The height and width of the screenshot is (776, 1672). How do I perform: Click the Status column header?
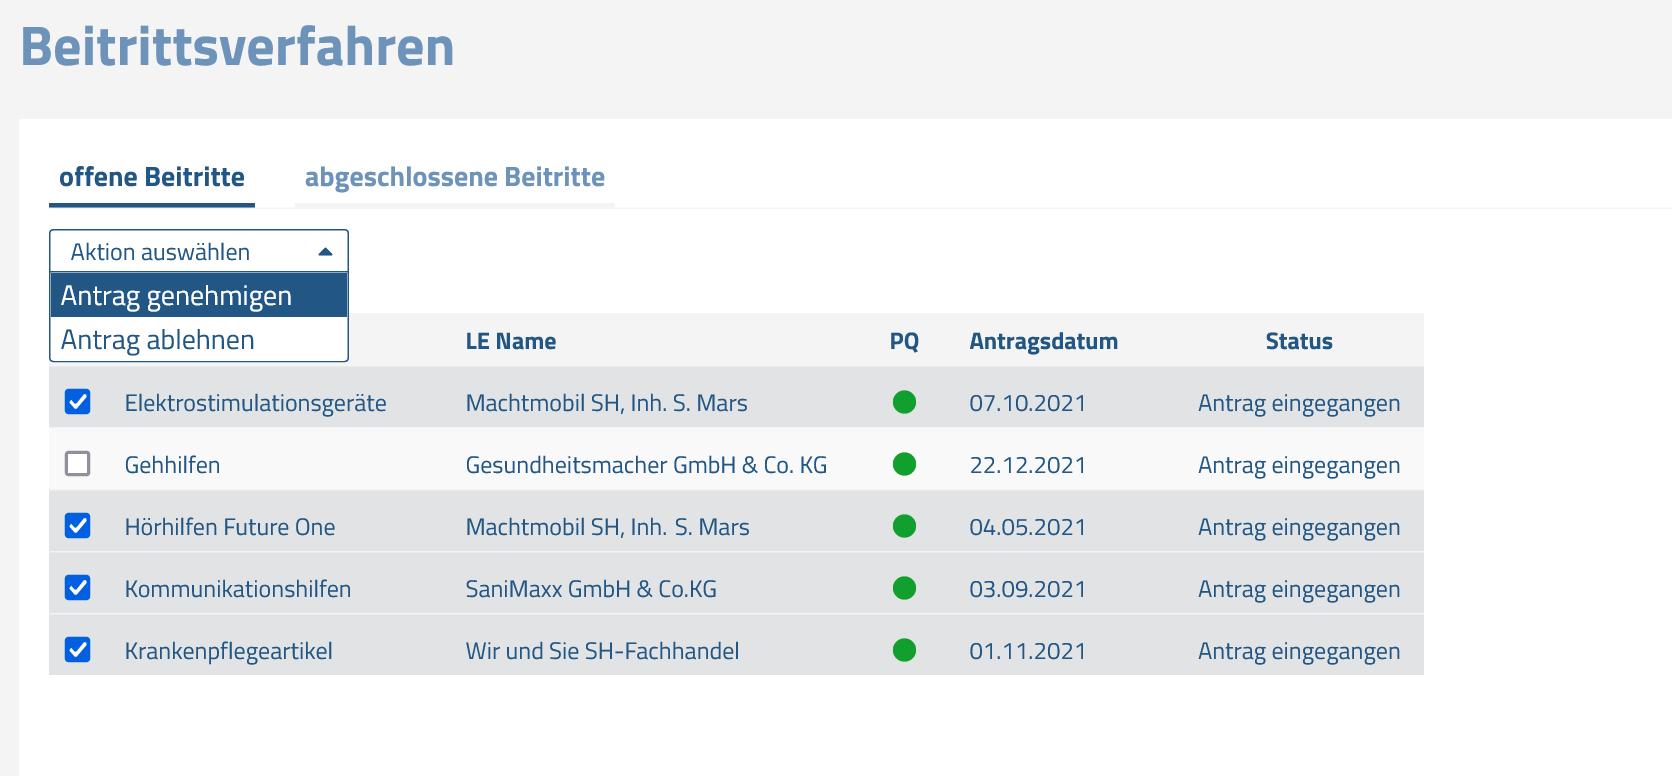pyautogui.click(x=1299, y=341)
